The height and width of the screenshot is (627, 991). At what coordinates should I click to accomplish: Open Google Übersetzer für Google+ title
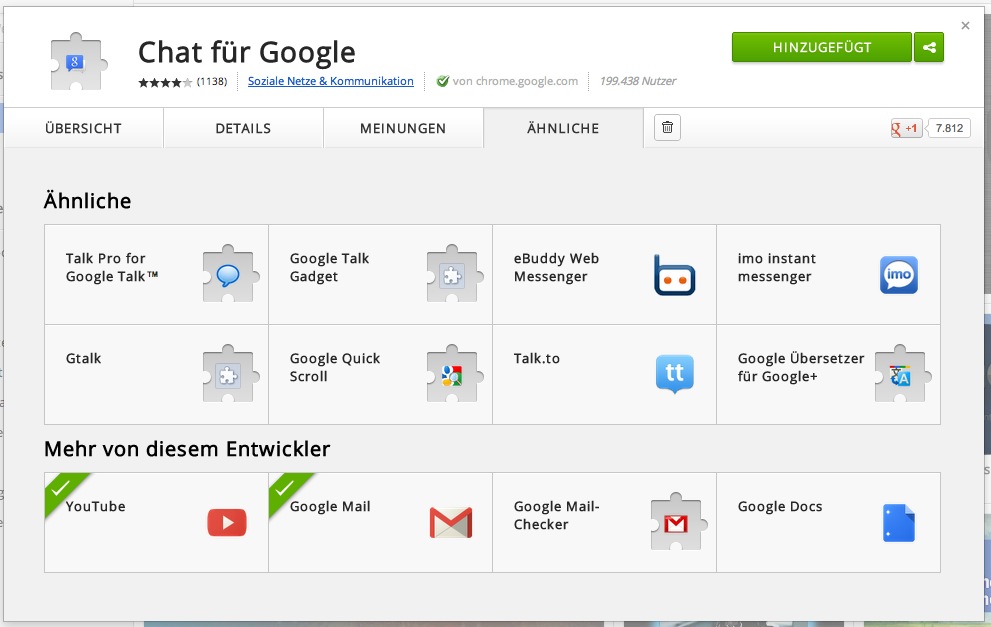801,367
